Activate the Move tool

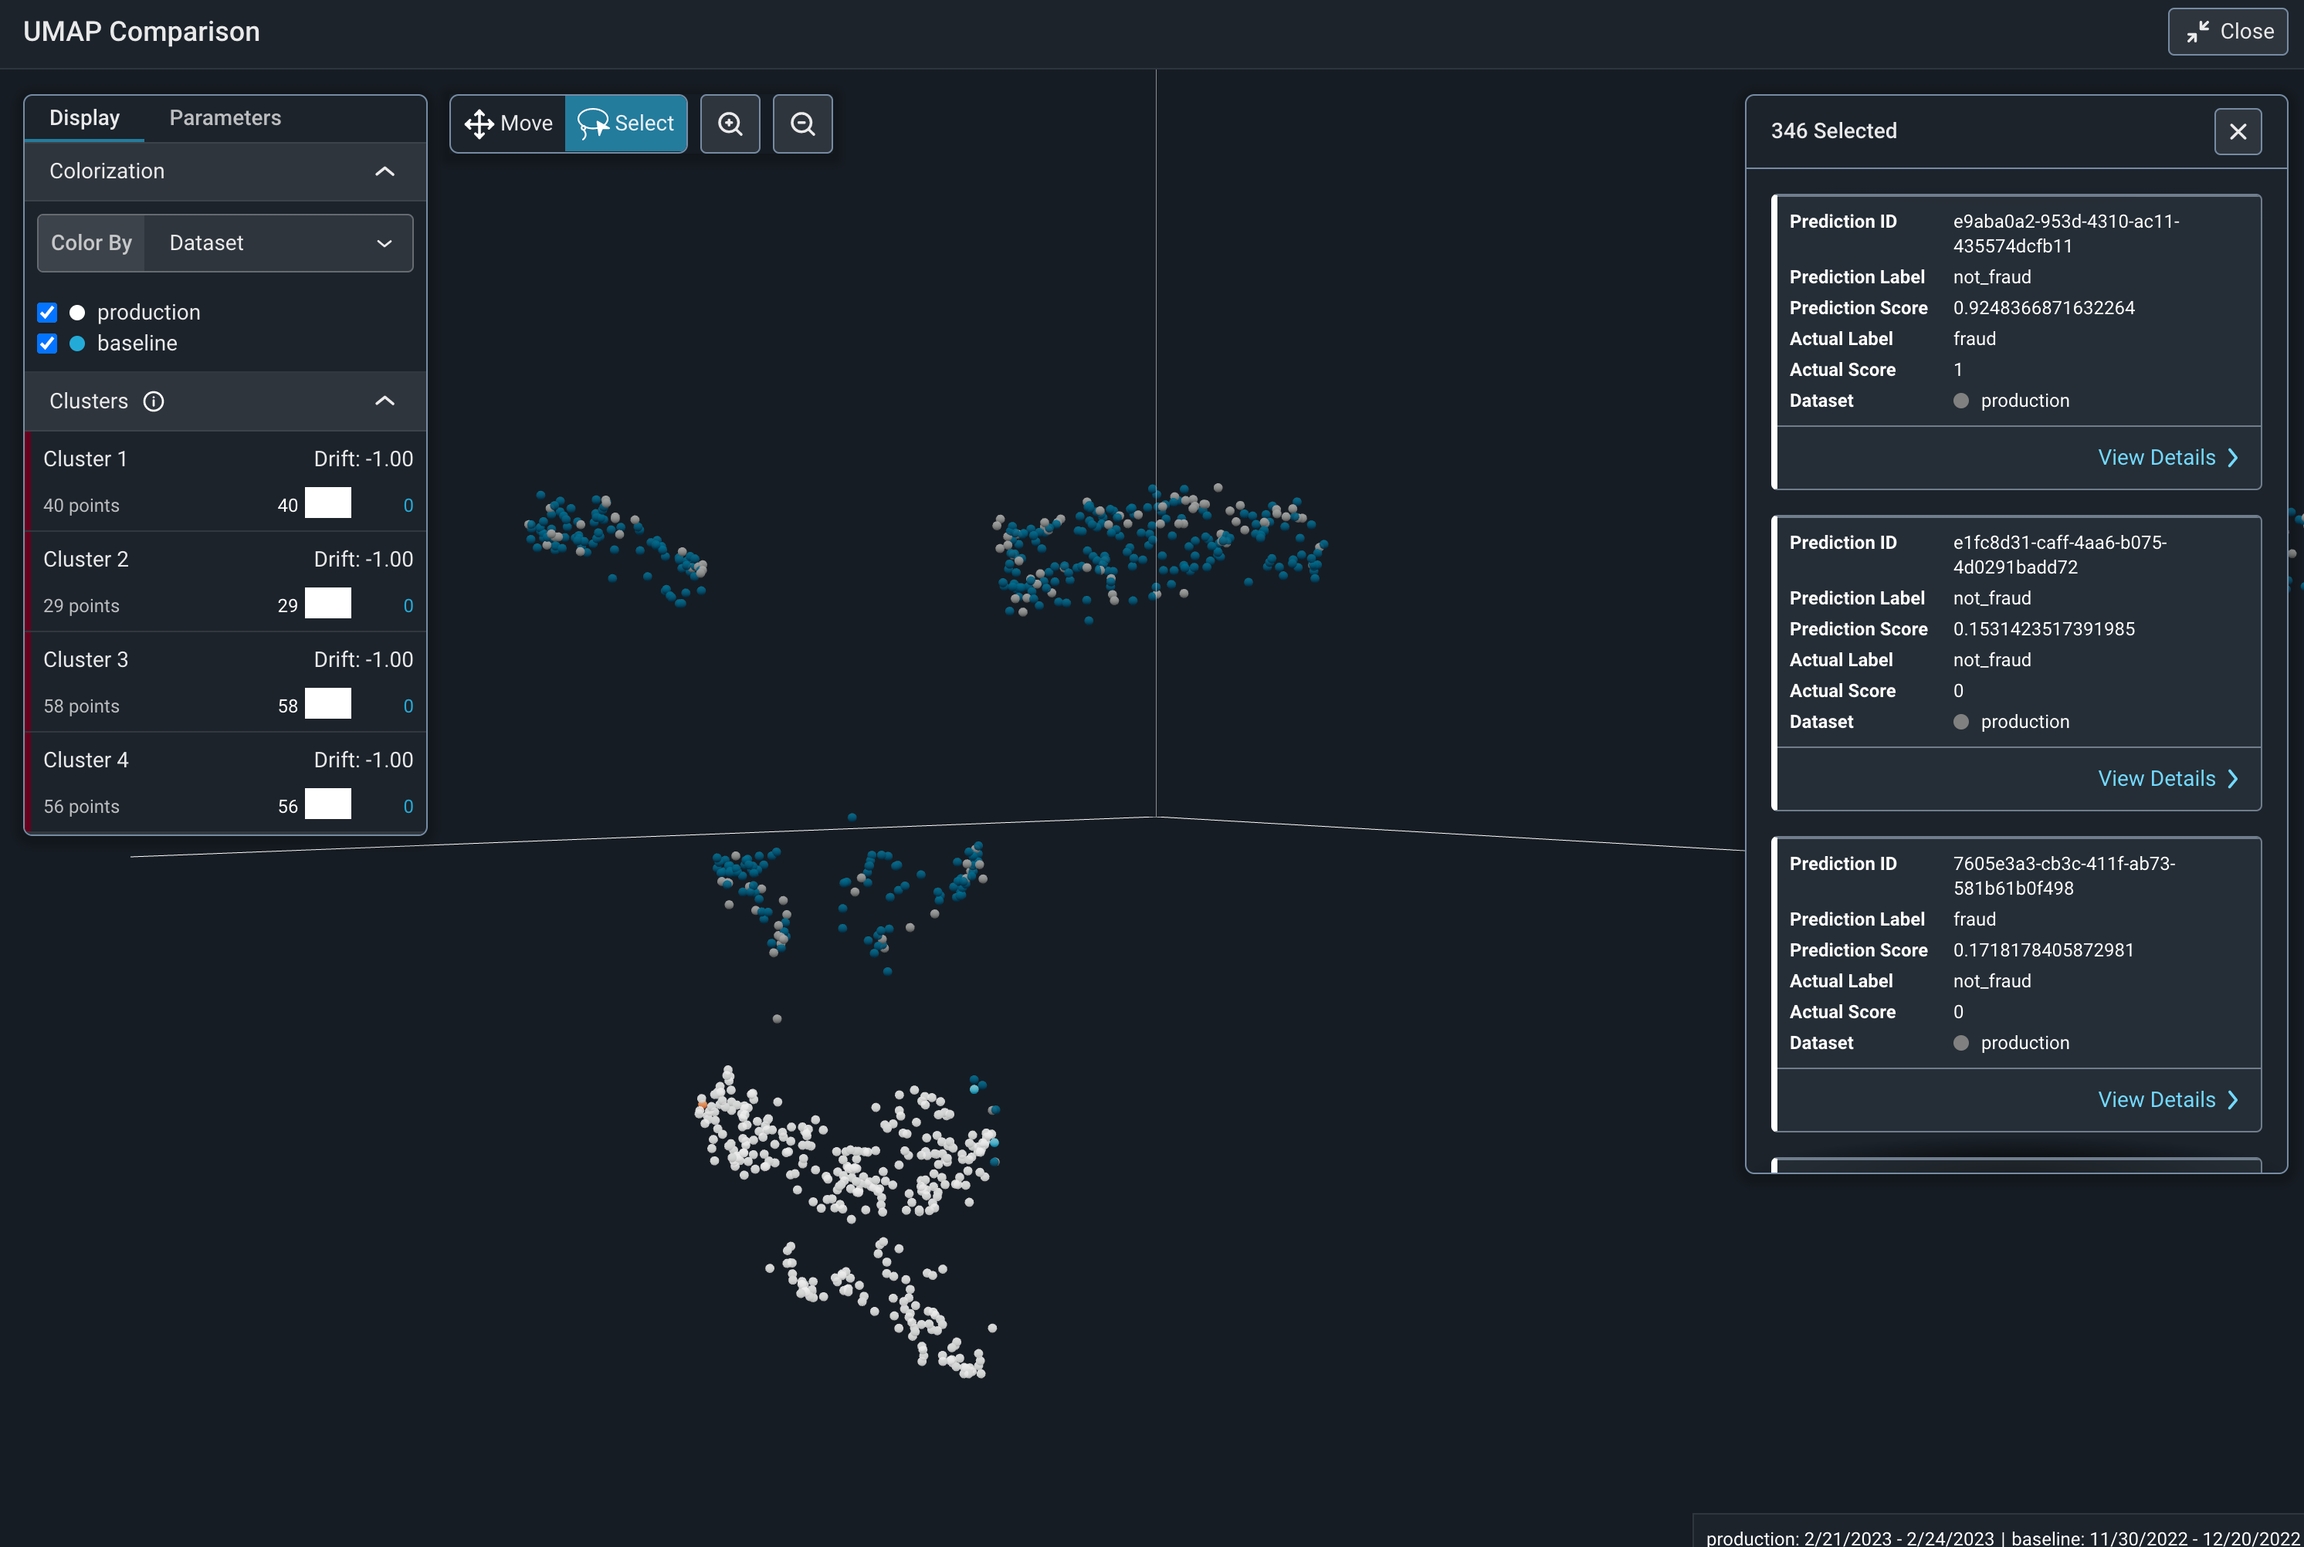pos(508,124)
